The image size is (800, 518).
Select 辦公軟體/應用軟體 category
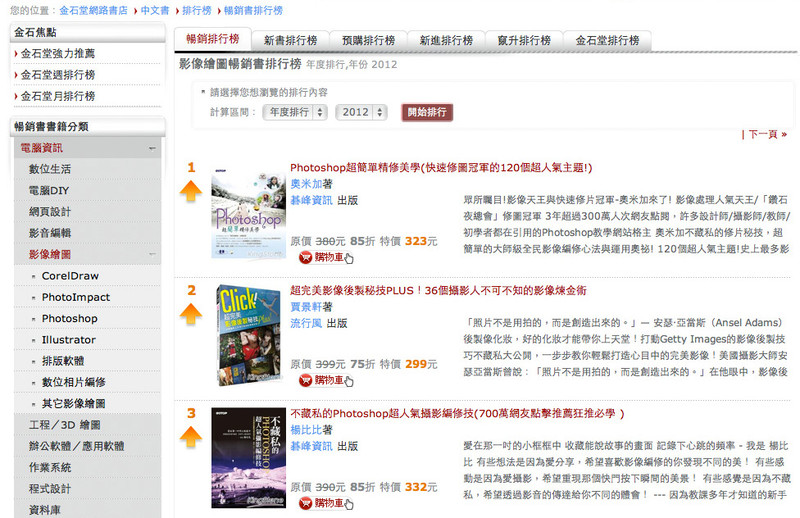click(77, 446)
